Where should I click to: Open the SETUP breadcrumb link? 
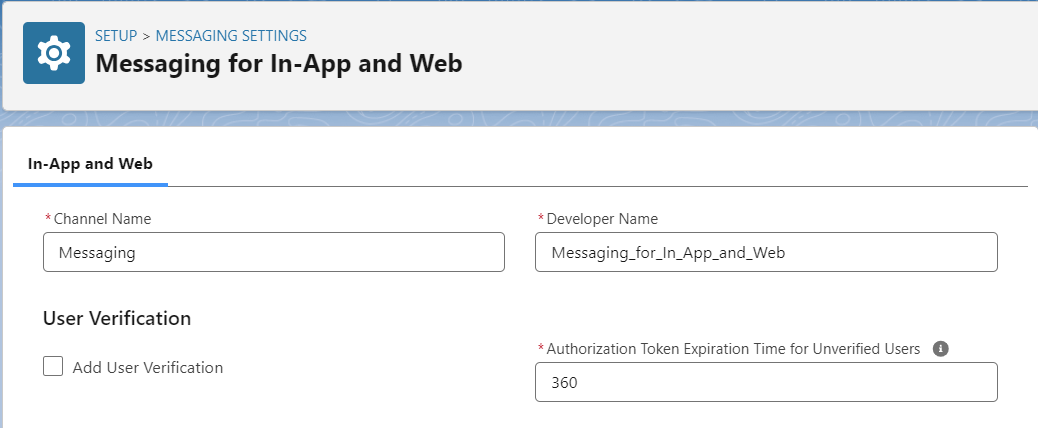[x=116, y=36]
